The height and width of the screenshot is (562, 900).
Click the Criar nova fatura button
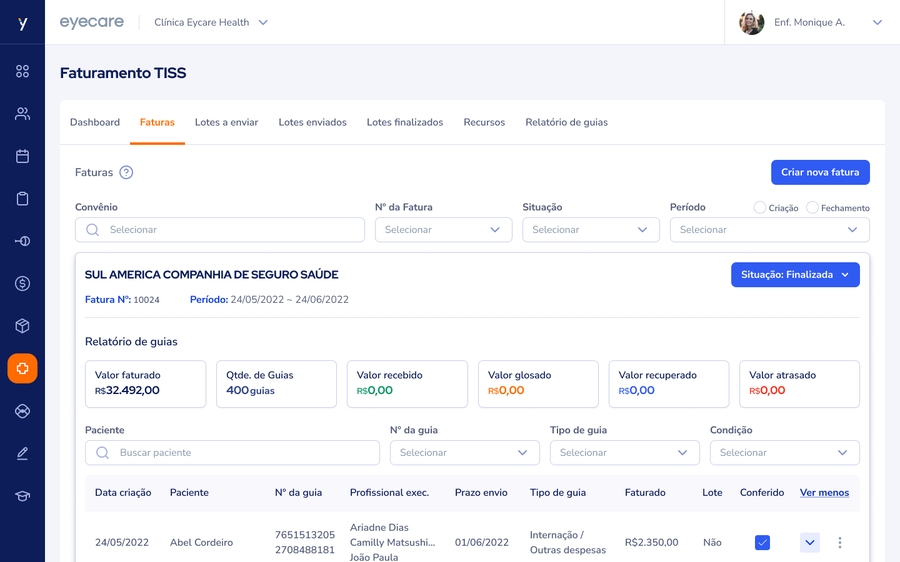click(820, 172)
